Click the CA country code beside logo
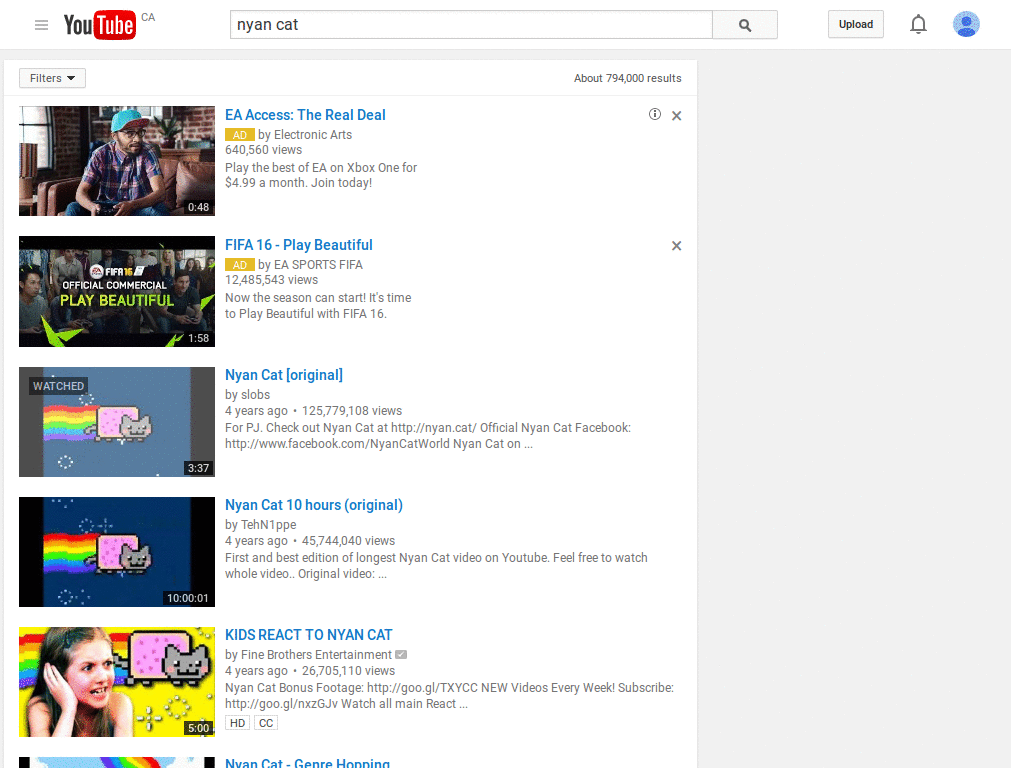Image resolution: width=1024 pixels, height=768 pixels. pos(148,17)
